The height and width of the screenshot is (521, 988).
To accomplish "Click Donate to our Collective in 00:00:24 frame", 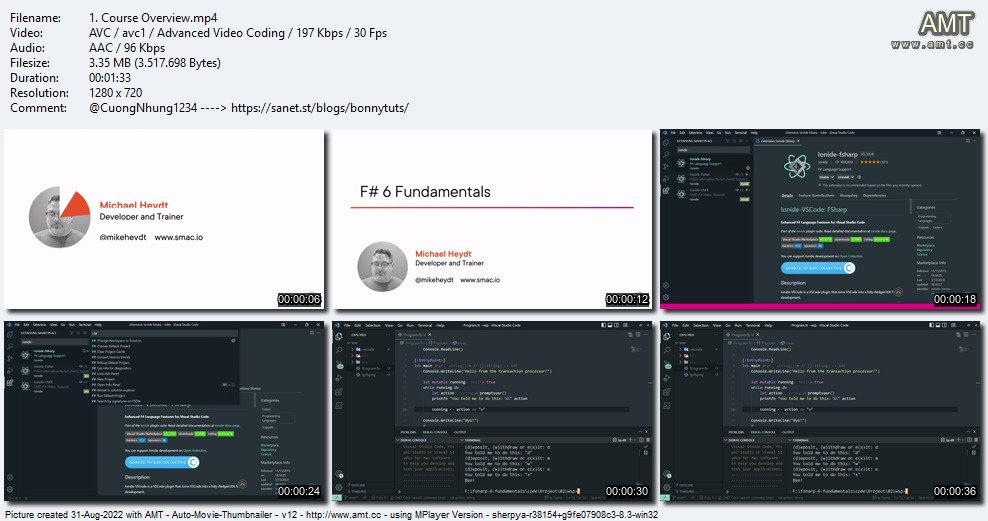I will [x=162, y=462].
